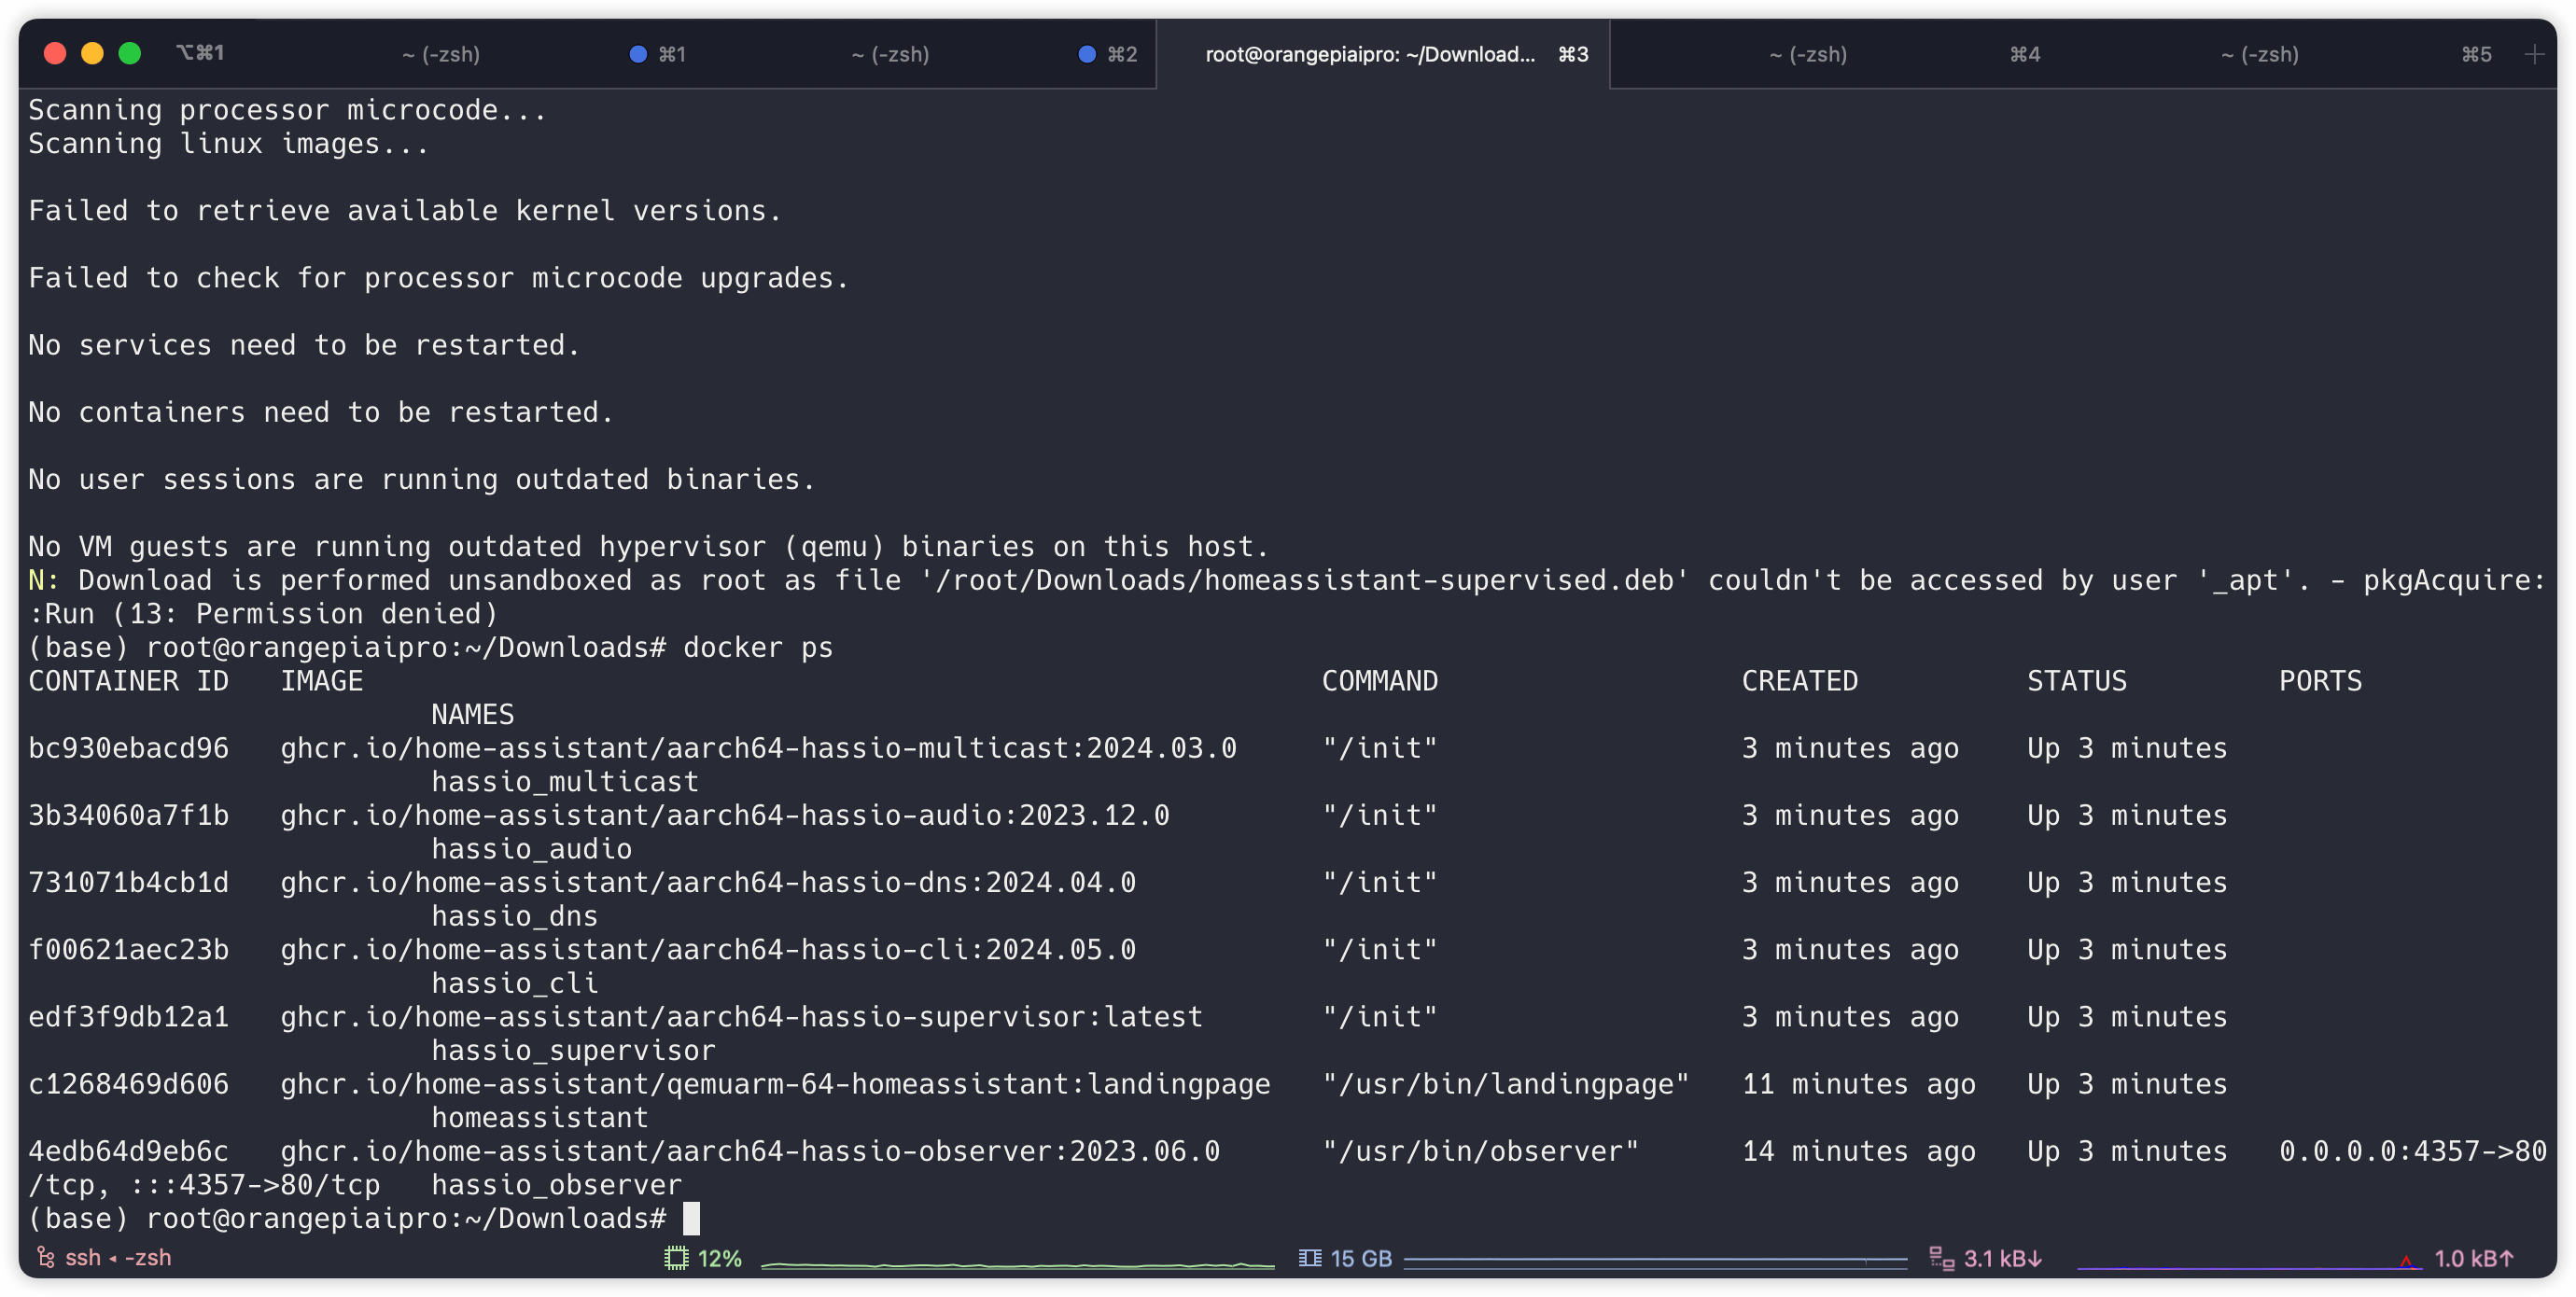
Task: Minimize window with yellow button
Action: point(92,53)
